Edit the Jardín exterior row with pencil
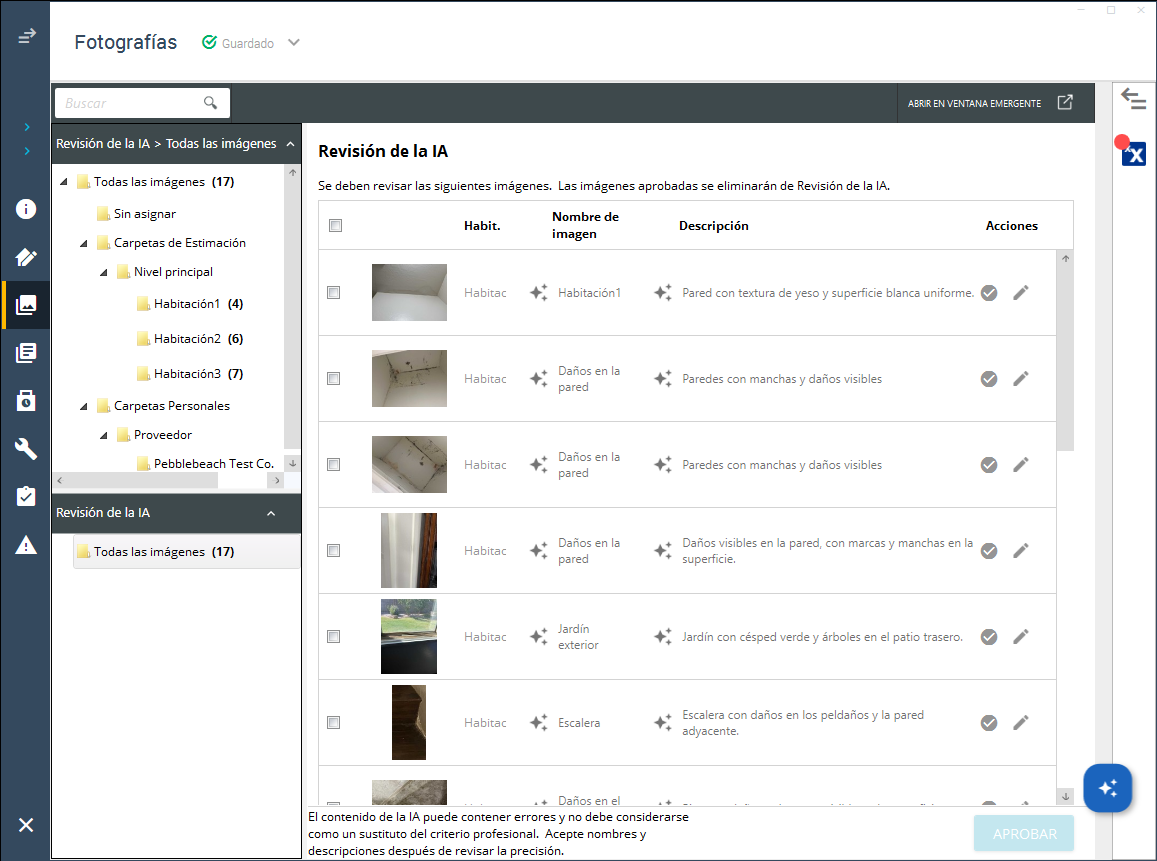 (1020, 637)
